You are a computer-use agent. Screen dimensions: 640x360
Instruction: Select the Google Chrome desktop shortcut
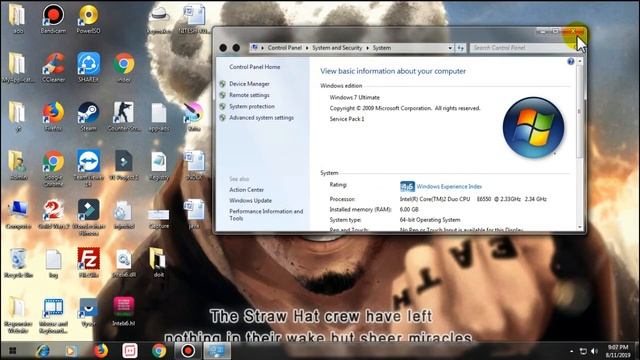click(x=53, y=168)
